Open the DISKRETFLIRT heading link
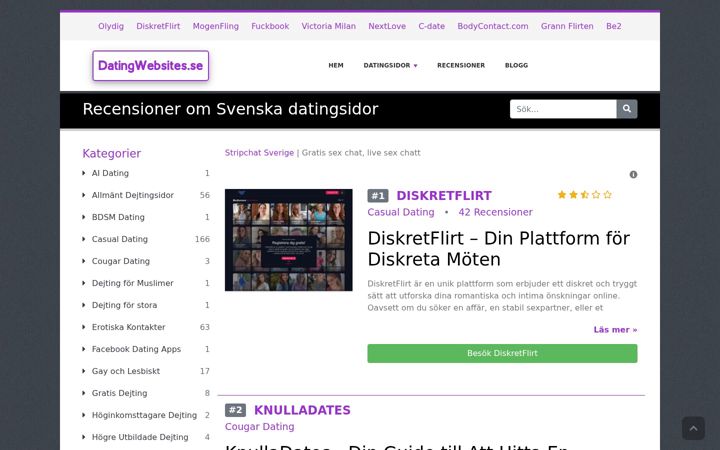 (444, 196)
